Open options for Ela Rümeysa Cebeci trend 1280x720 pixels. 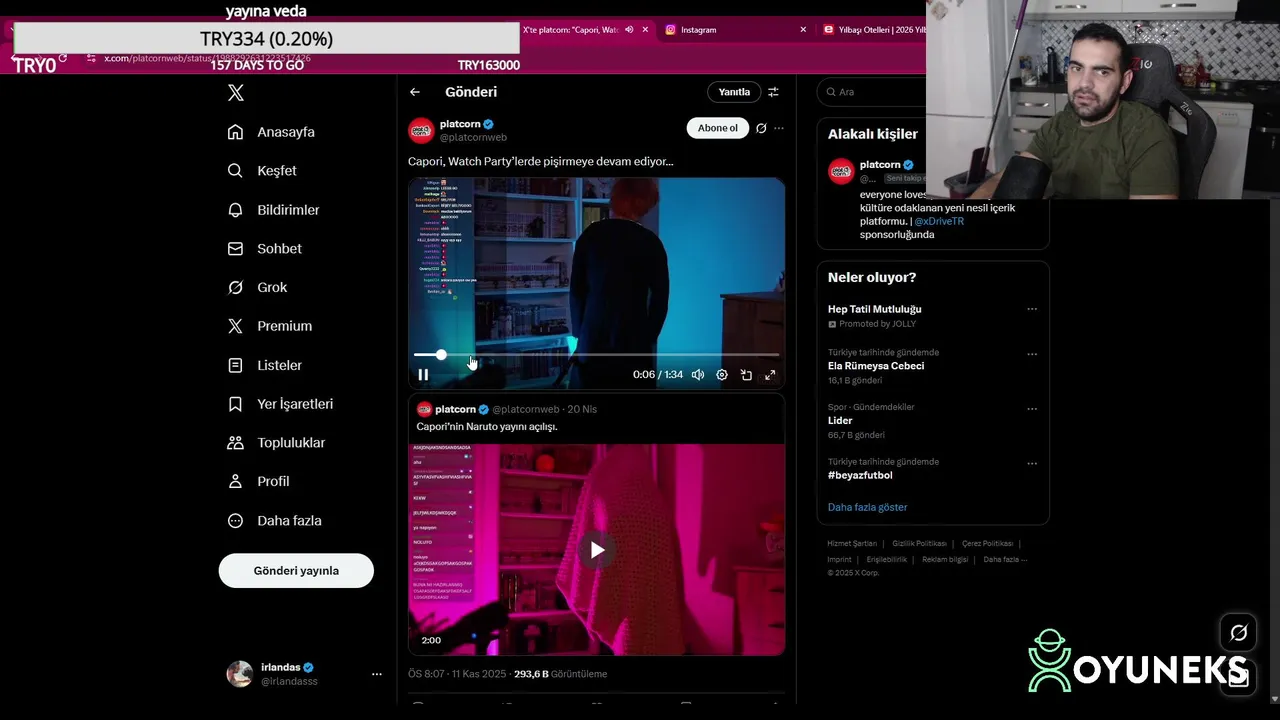tap(1032, 354)
